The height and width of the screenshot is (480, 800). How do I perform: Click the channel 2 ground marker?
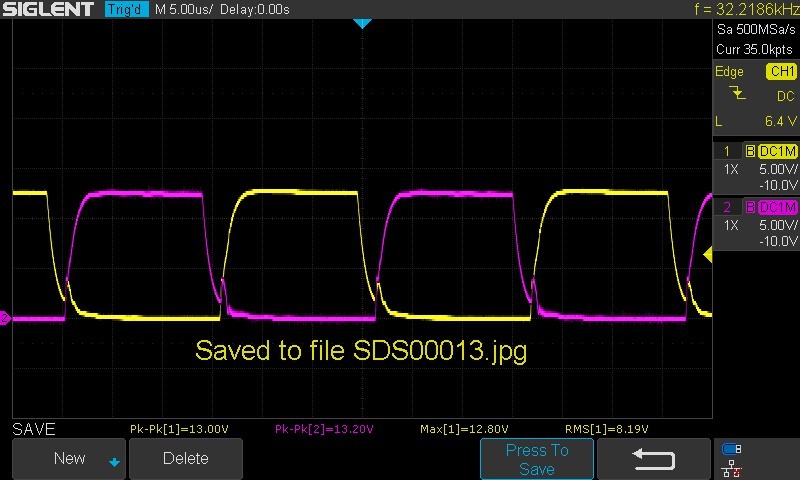5,318
